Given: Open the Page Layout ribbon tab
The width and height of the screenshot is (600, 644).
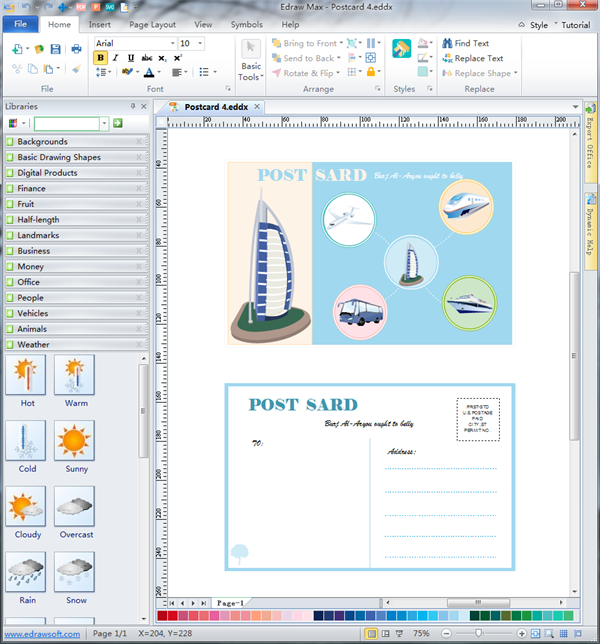Looking at the screenshot, I should (151, 23).
